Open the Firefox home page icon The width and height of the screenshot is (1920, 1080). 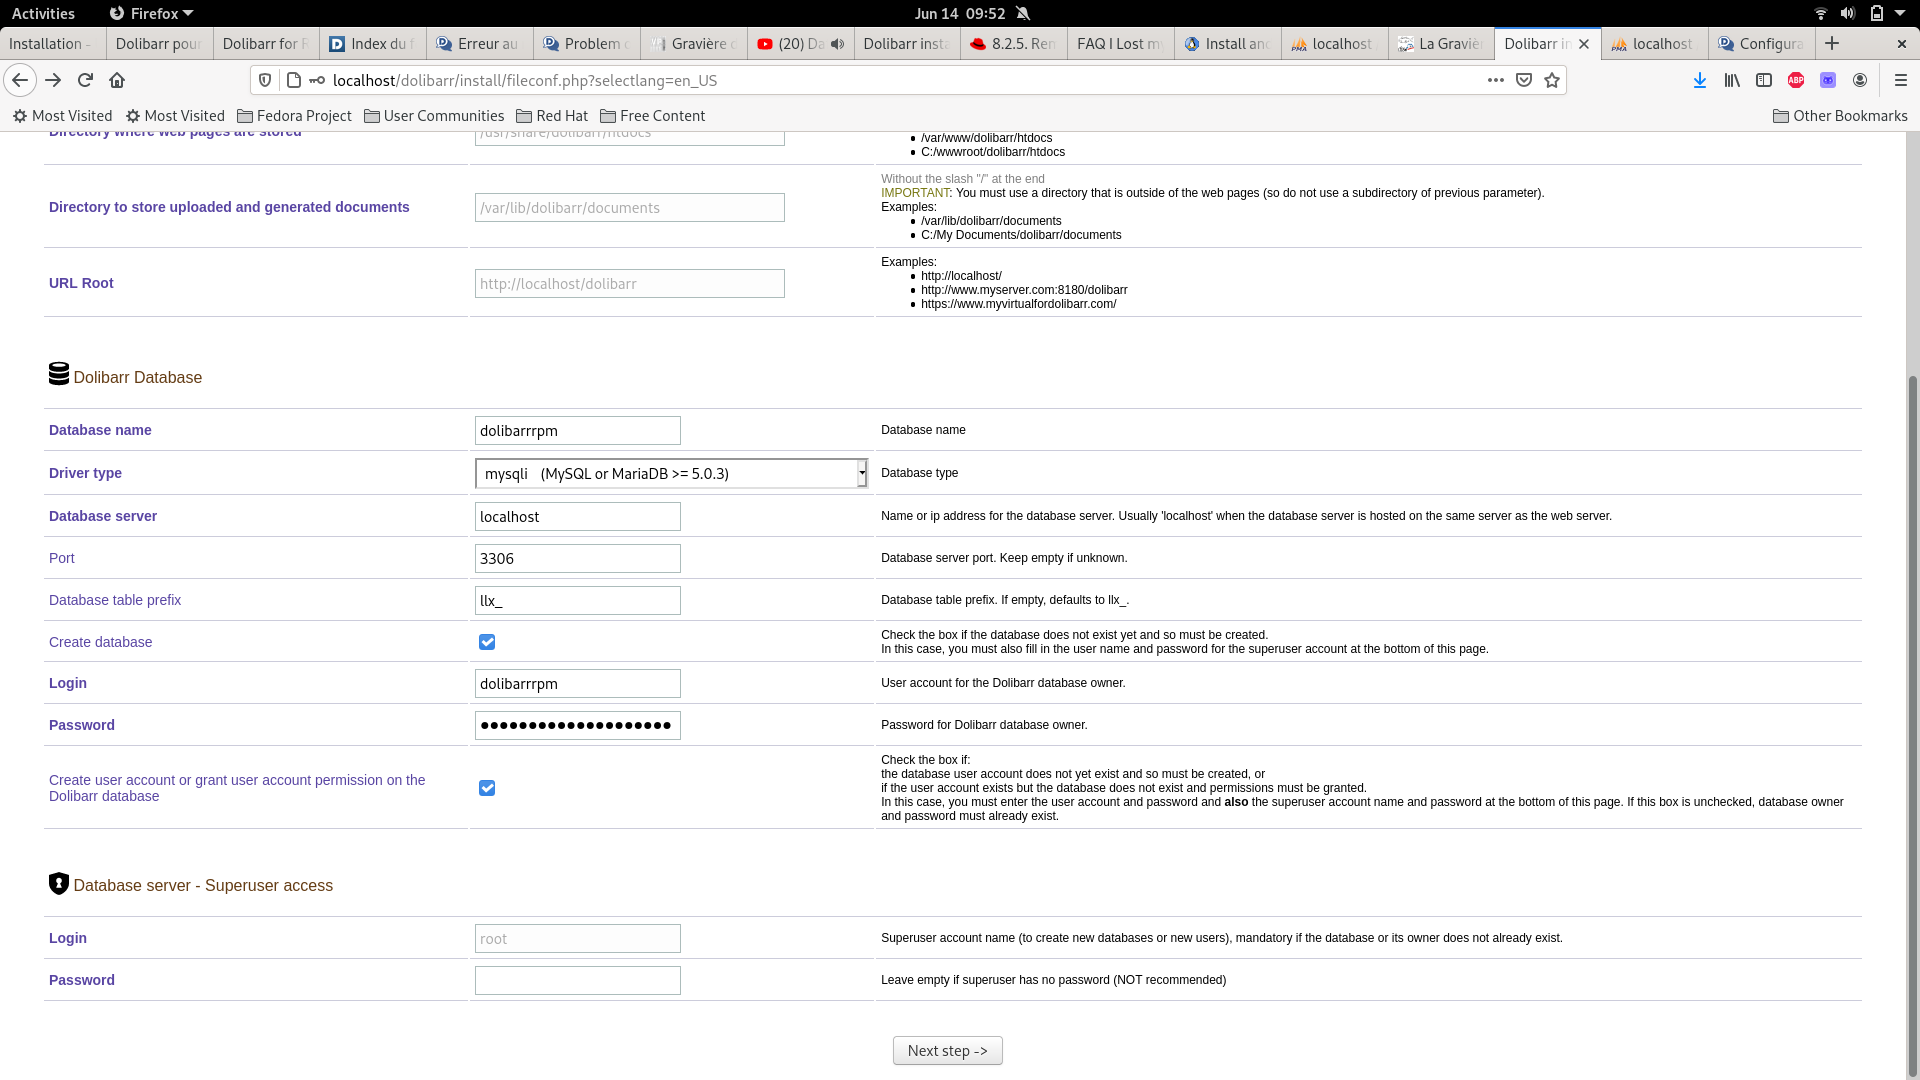pos(117,80)
